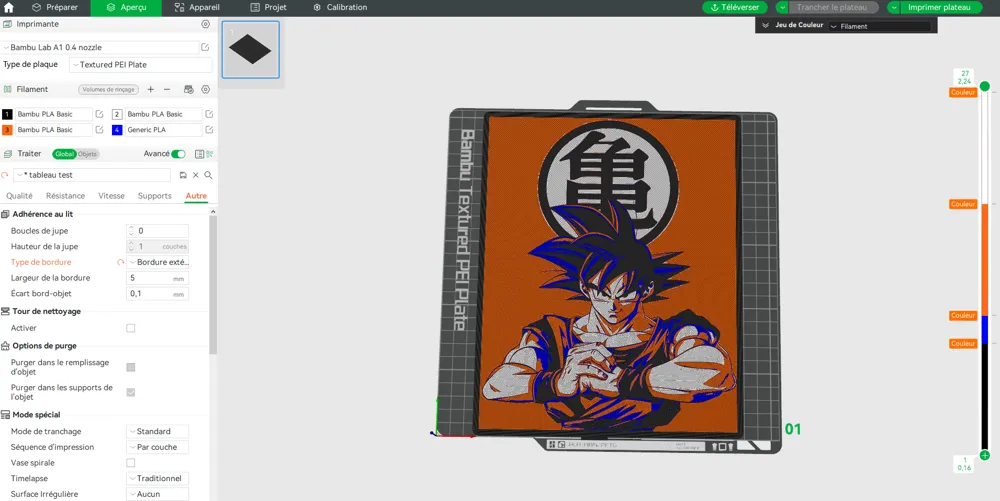Add a filament with the plus icon
This screenshot has width=1000, height=501.
[x=151, y=90]
